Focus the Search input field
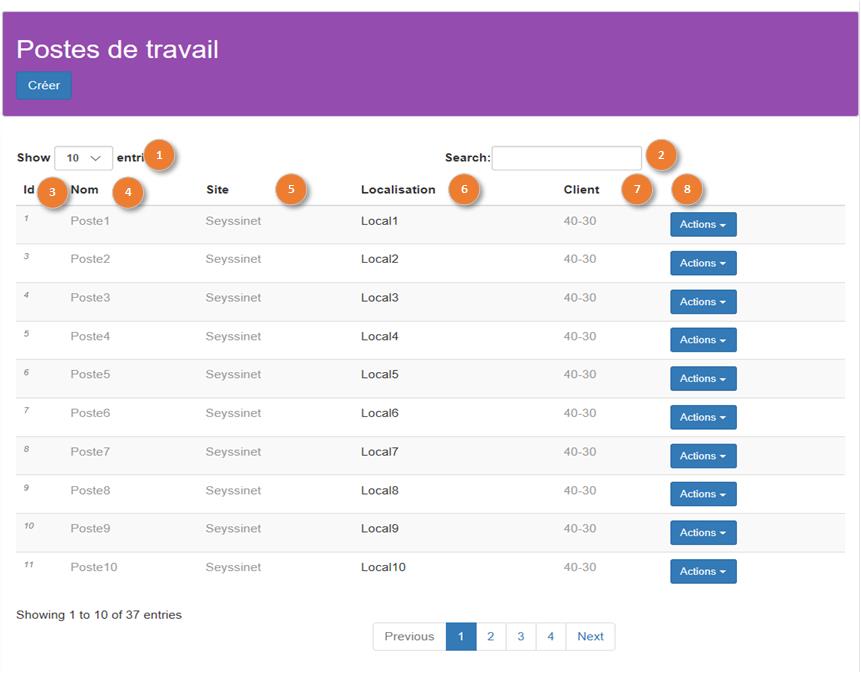Image resolution: width=861 pixels, height=673 pixels. [566, 158]
